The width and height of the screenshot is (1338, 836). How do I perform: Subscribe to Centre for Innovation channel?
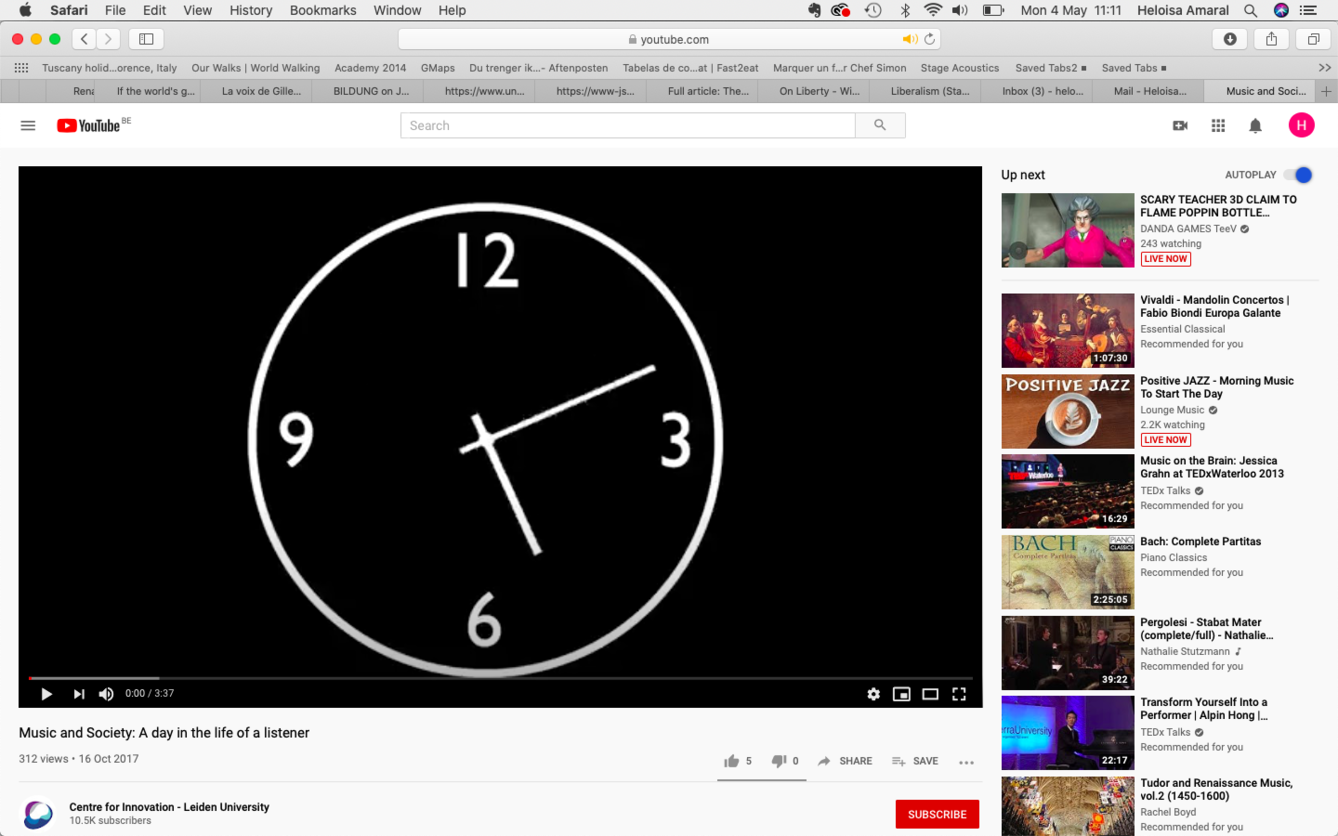936,814
